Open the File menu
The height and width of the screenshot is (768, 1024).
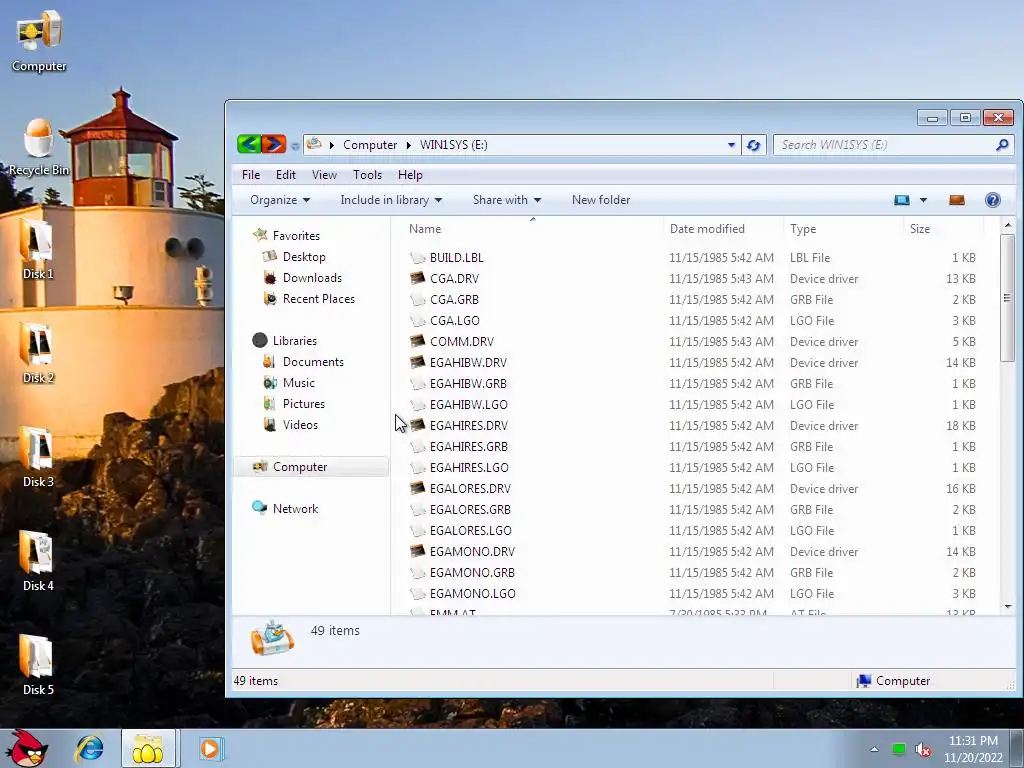coord(251,175)
